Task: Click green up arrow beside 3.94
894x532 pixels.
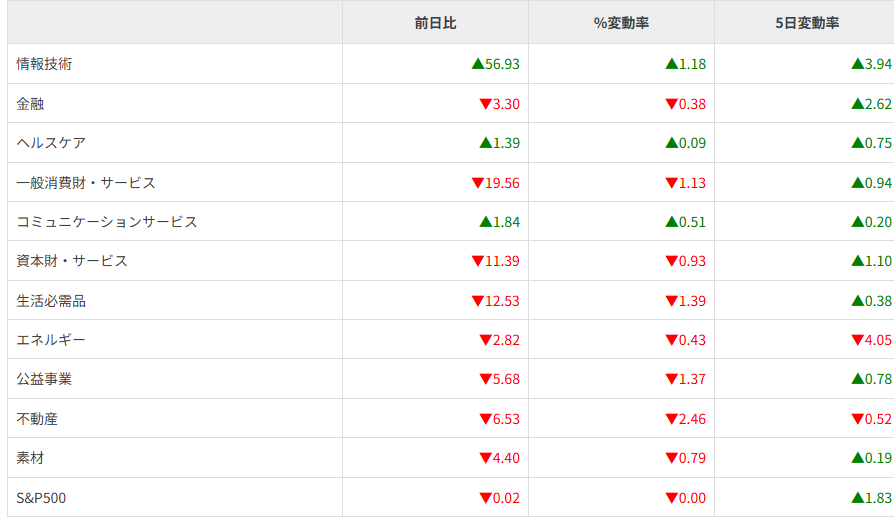Action: 857,64
